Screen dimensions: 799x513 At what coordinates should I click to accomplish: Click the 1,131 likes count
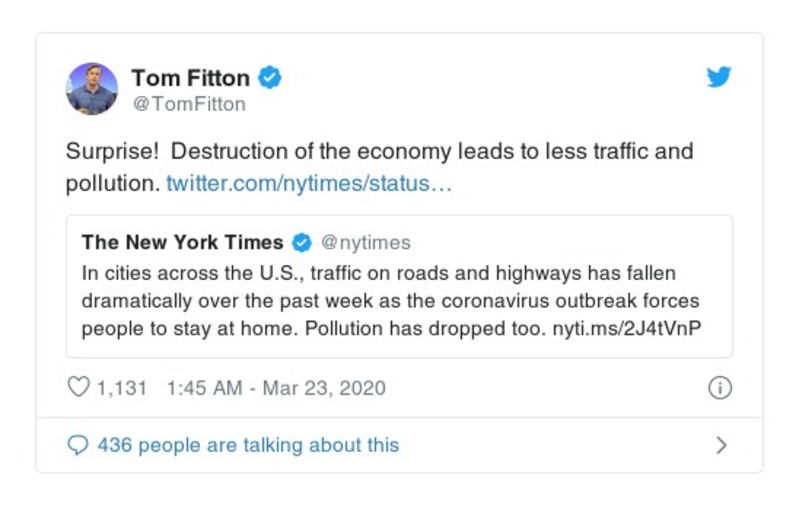(x=122, y=388)
